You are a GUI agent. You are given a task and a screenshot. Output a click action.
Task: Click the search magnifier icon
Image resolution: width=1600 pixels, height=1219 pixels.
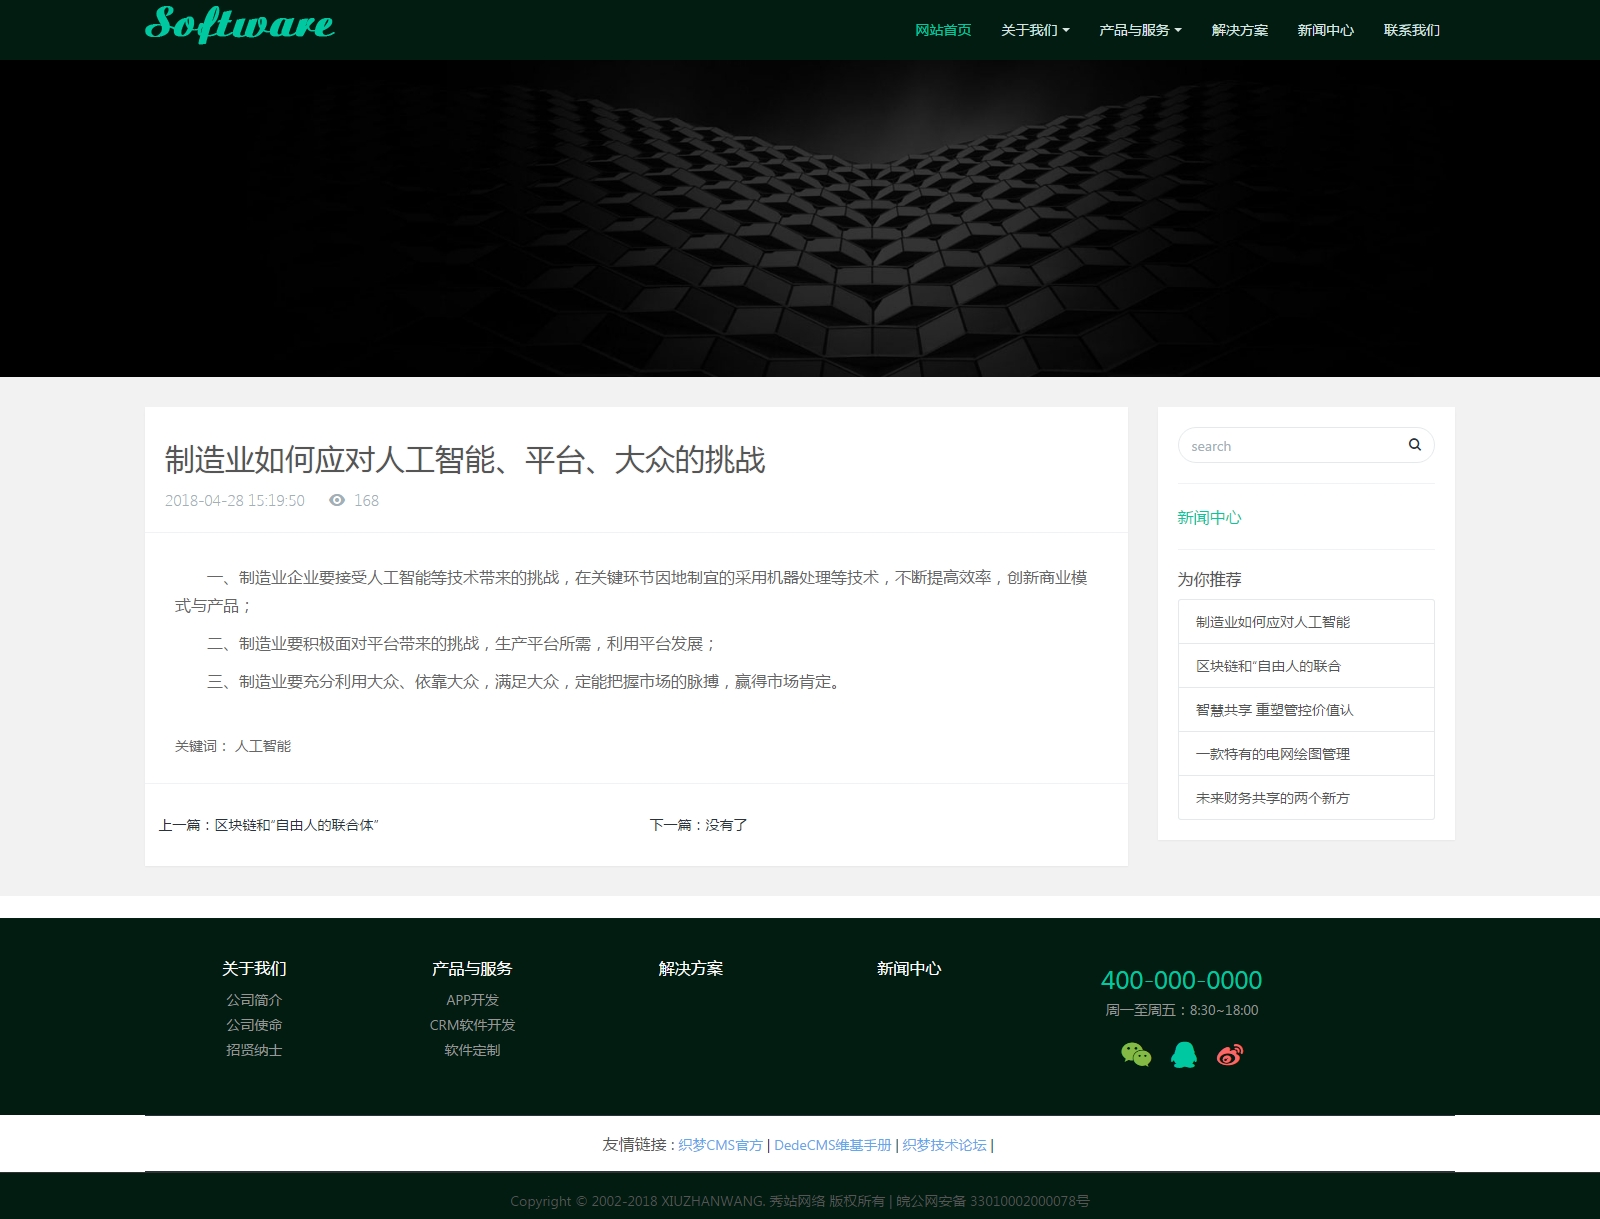(1414, 445)
